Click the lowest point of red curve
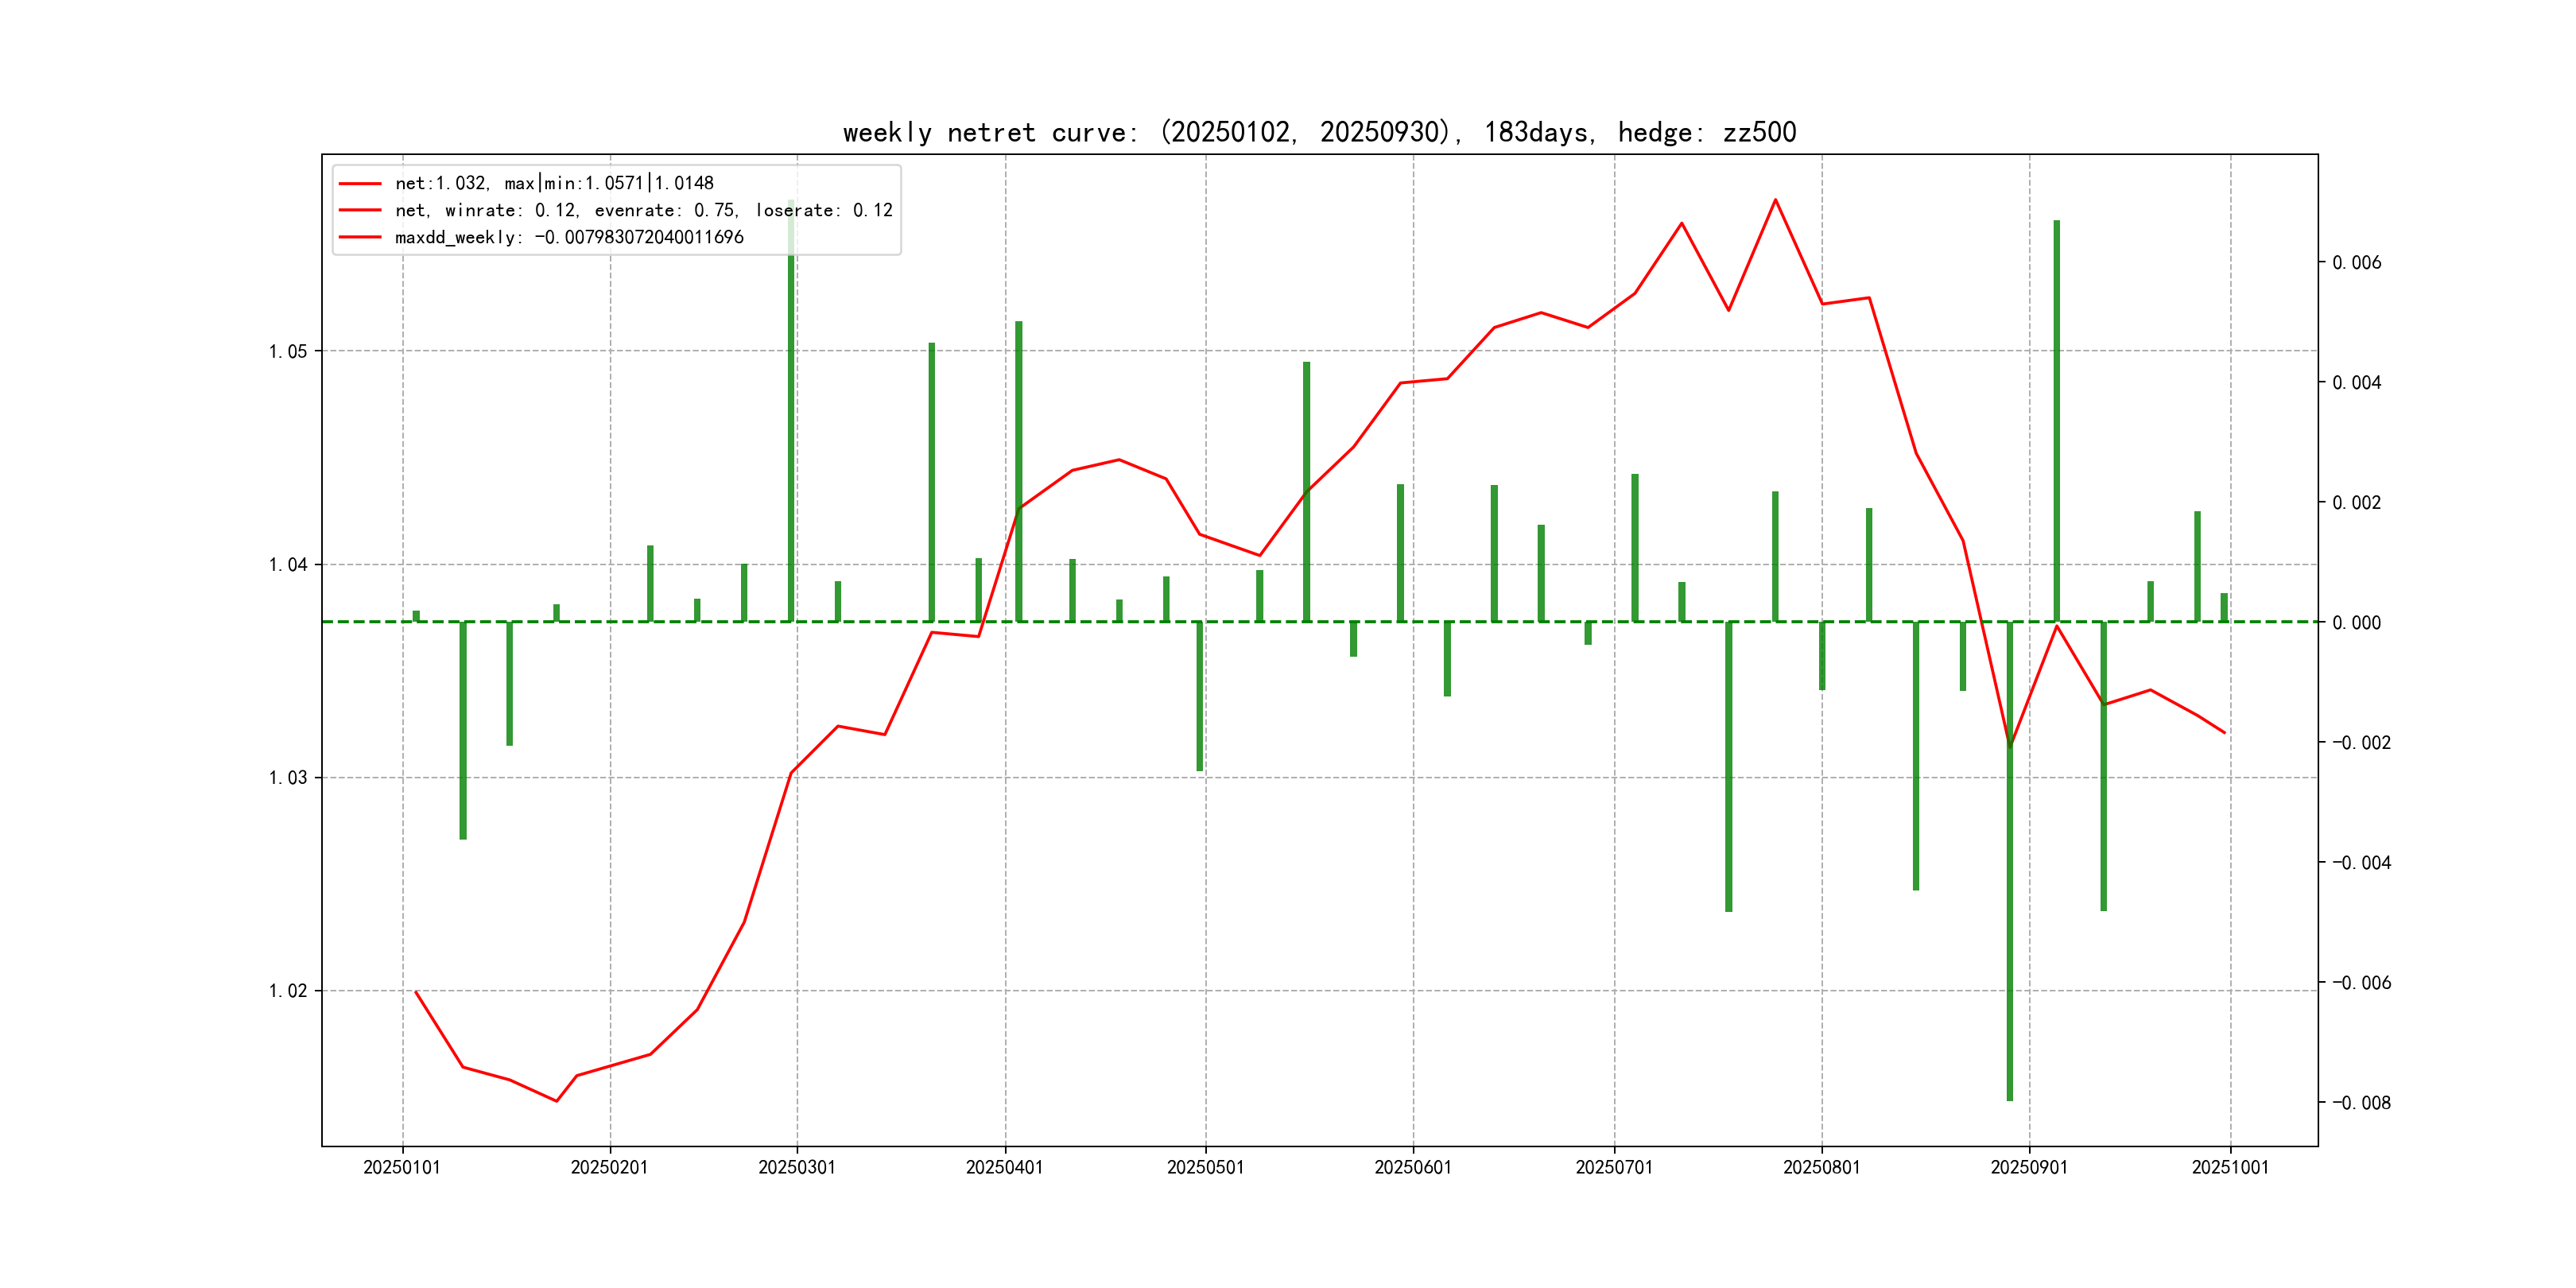Screen dimensions: 2576x1288 (557, 1101)
